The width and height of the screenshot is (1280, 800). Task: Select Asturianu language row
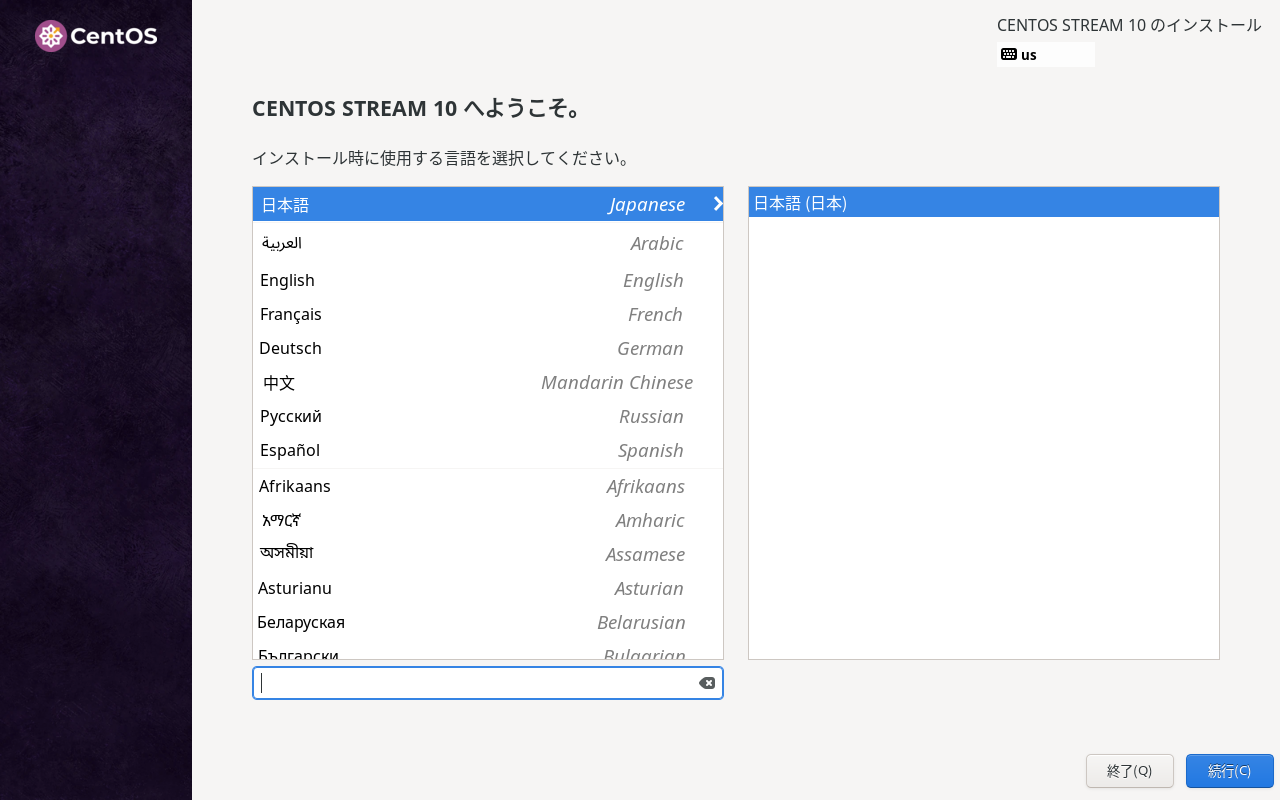[x=487, y=588]
